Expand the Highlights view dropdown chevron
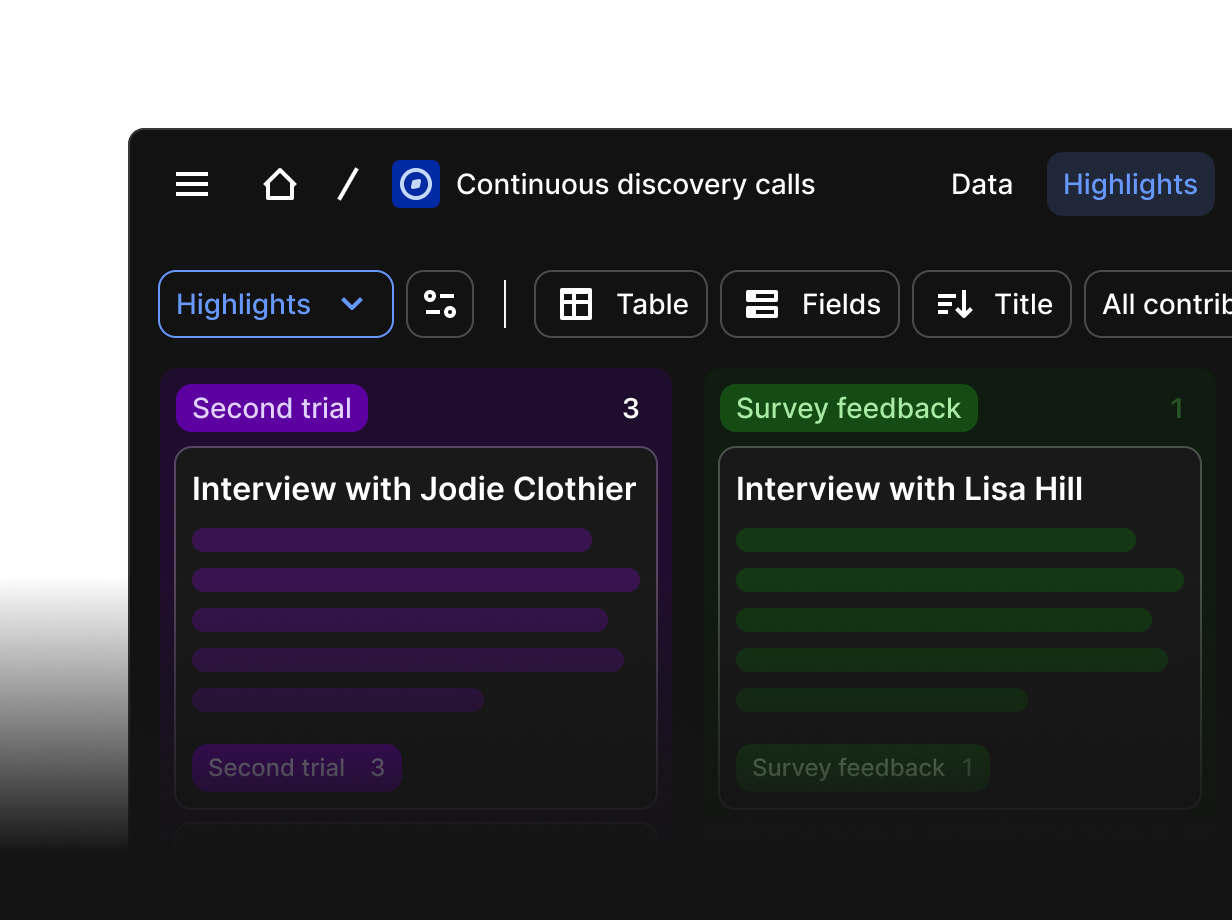Screen dimensions: 1232x920 tap(352, 304)
